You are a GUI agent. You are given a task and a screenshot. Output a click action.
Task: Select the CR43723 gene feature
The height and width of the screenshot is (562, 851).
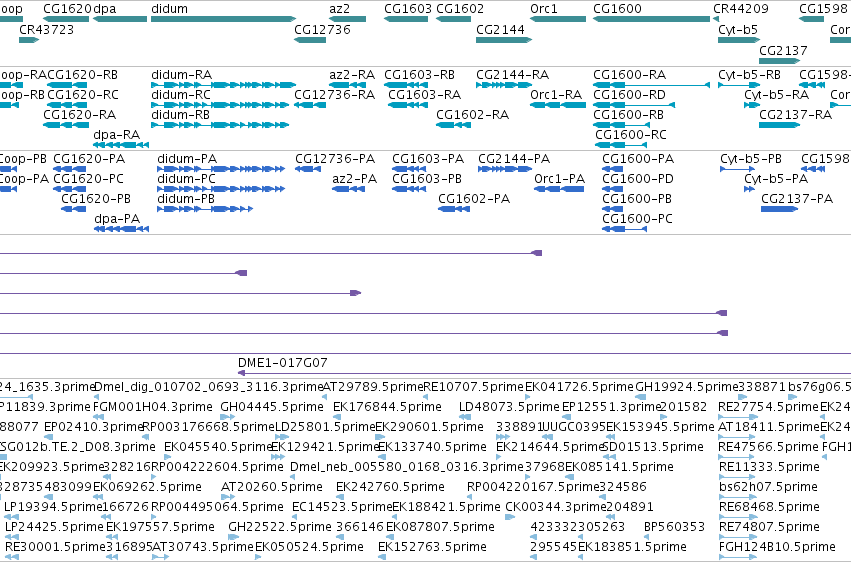(x=29, y=40)
